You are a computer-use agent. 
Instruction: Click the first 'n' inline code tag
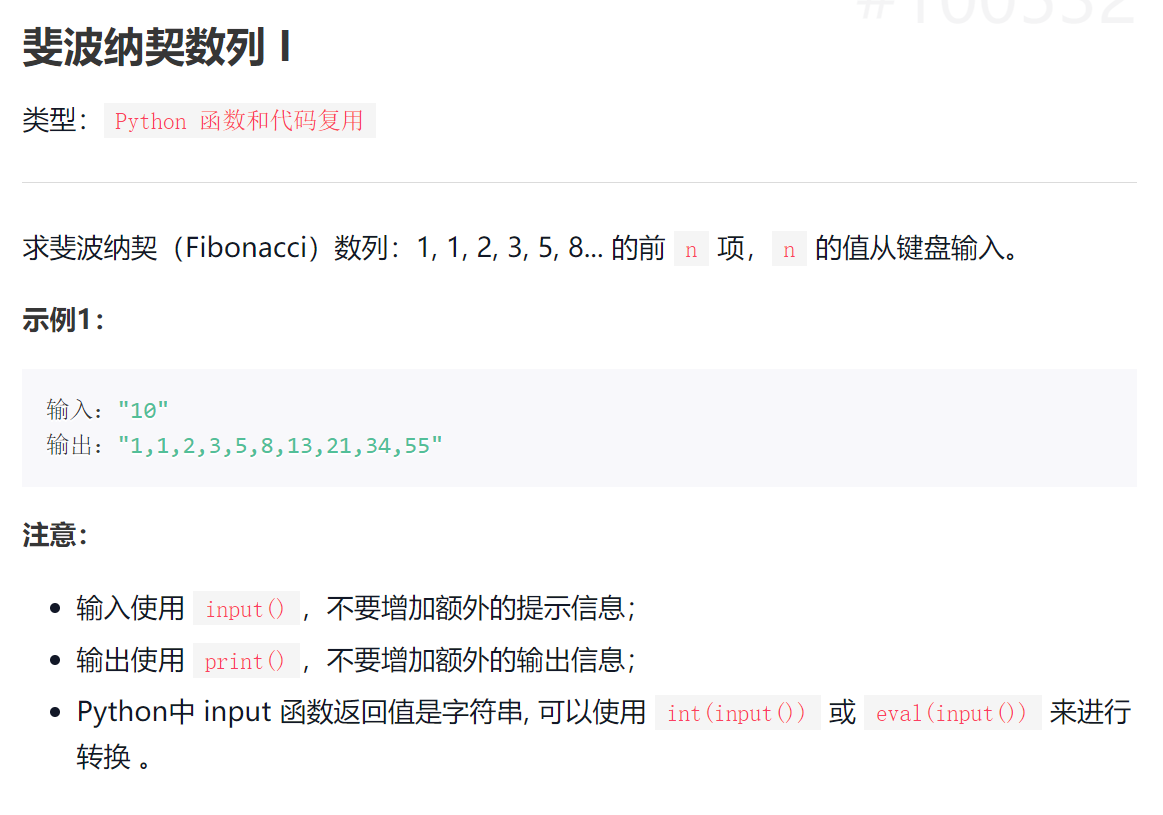click(x=690, y=247)
